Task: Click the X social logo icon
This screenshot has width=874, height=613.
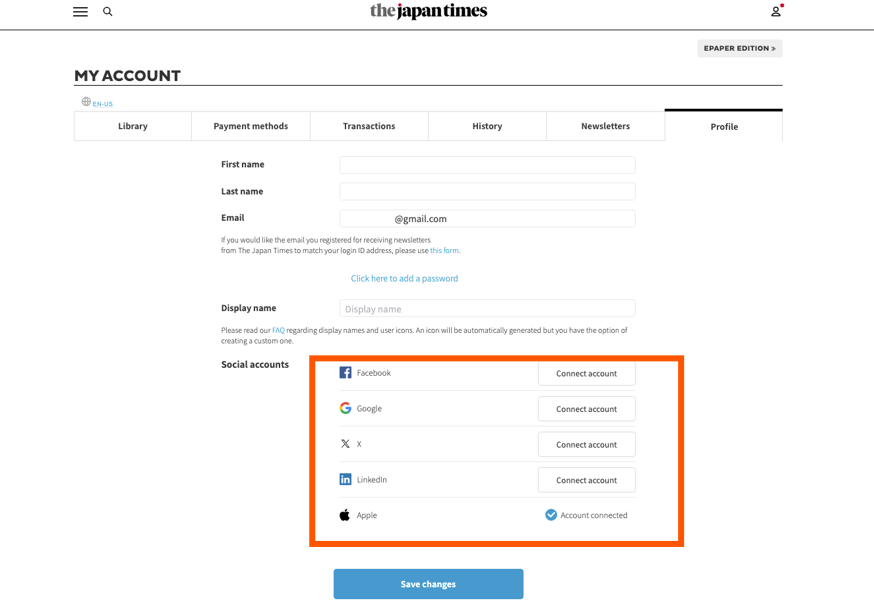Action: point(345,444)
